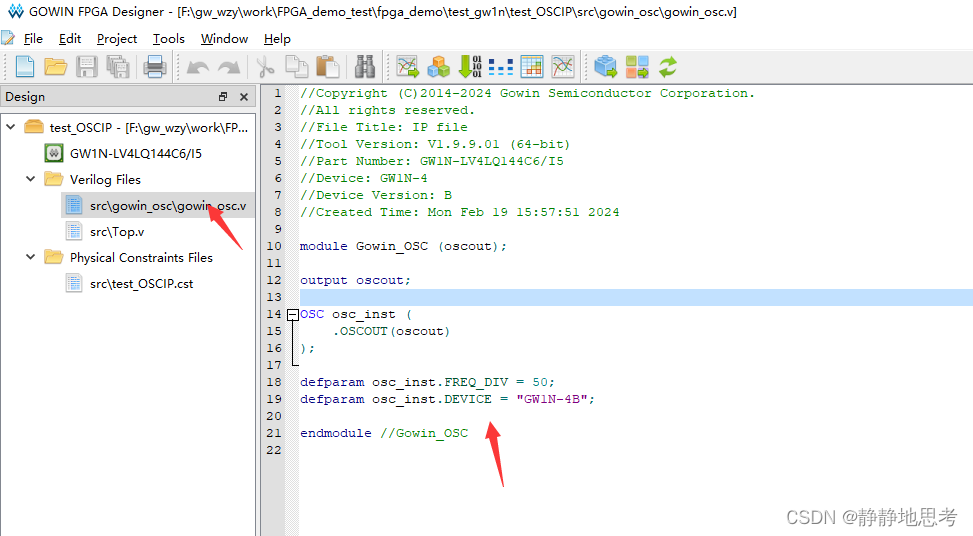Click the .OSCOUT(oscout) port line
Screen dimensions: 973x536
391,331
